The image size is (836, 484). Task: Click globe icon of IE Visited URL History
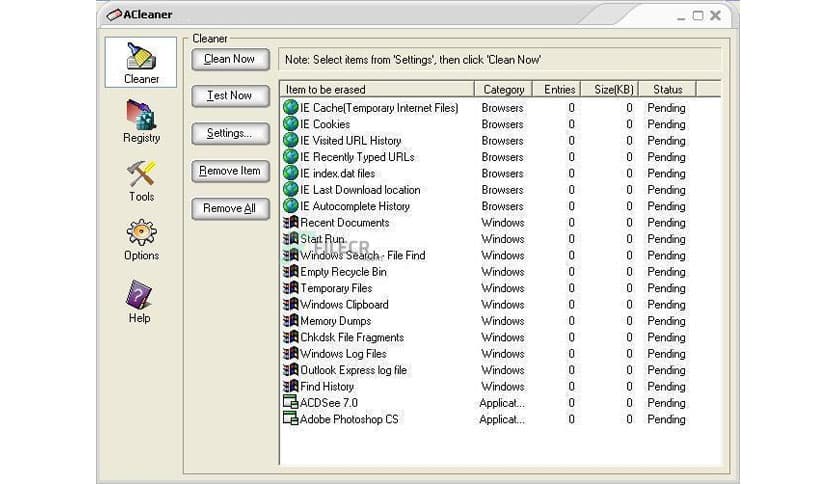(x=291, y=140)
